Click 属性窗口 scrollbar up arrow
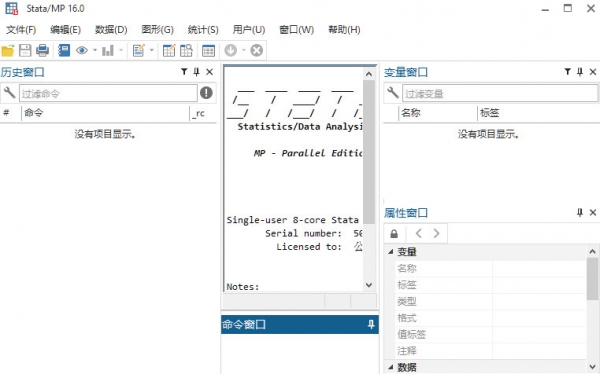This screenshot has width=600, height=374. point(592,252)
